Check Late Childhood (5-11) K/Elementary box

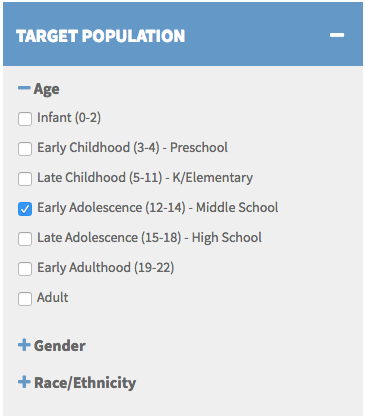pos(25,179)
